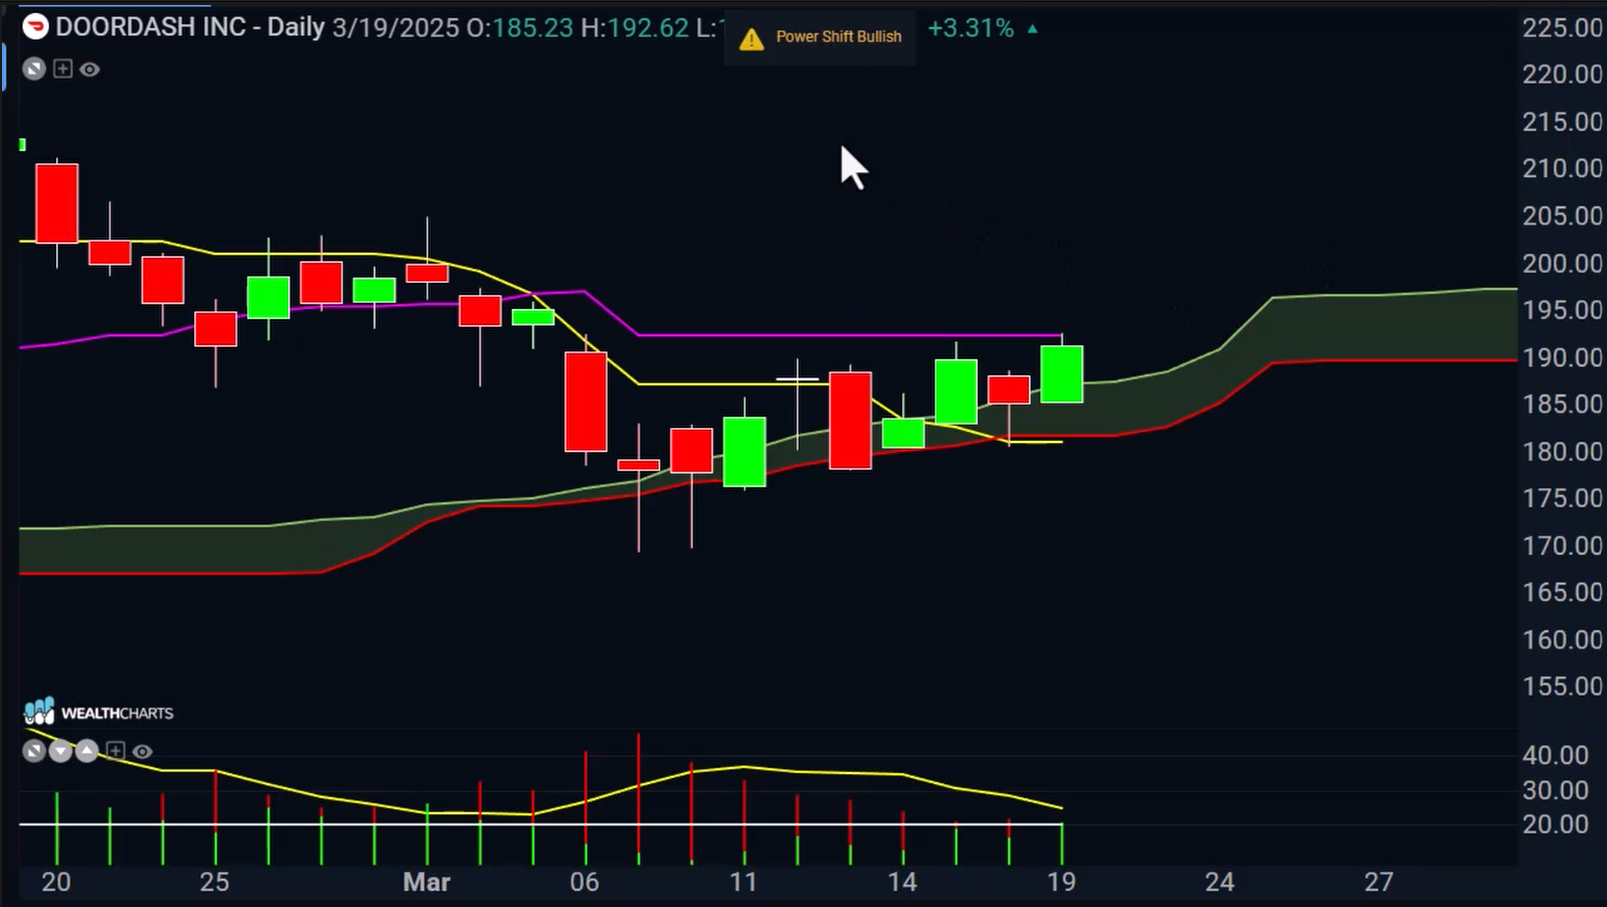Click the 25 date label on time axis
This screenshot has height=907, width=1607.
pos(214,882)
